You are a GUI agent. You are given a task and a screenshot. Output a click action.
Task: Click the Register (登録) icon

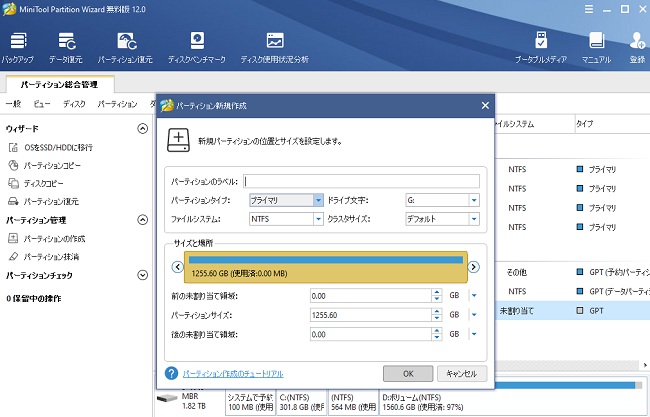[637, 48]
